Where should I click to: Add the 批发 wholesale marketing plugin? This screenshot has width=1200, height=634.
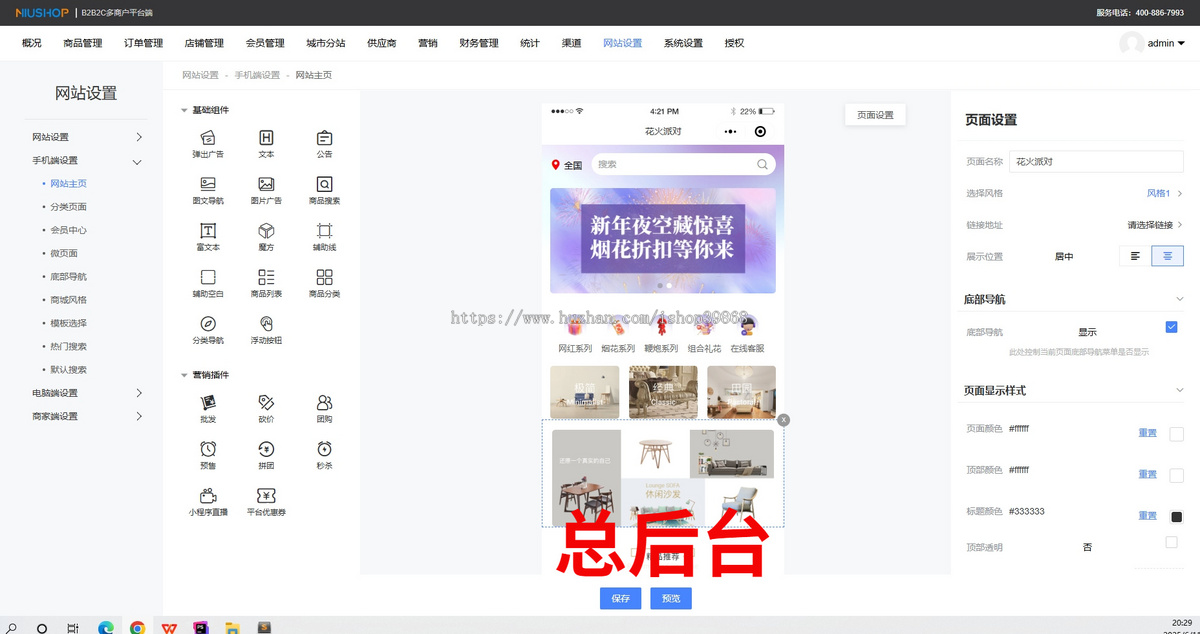pyautogui.click(x=208, y=409)
